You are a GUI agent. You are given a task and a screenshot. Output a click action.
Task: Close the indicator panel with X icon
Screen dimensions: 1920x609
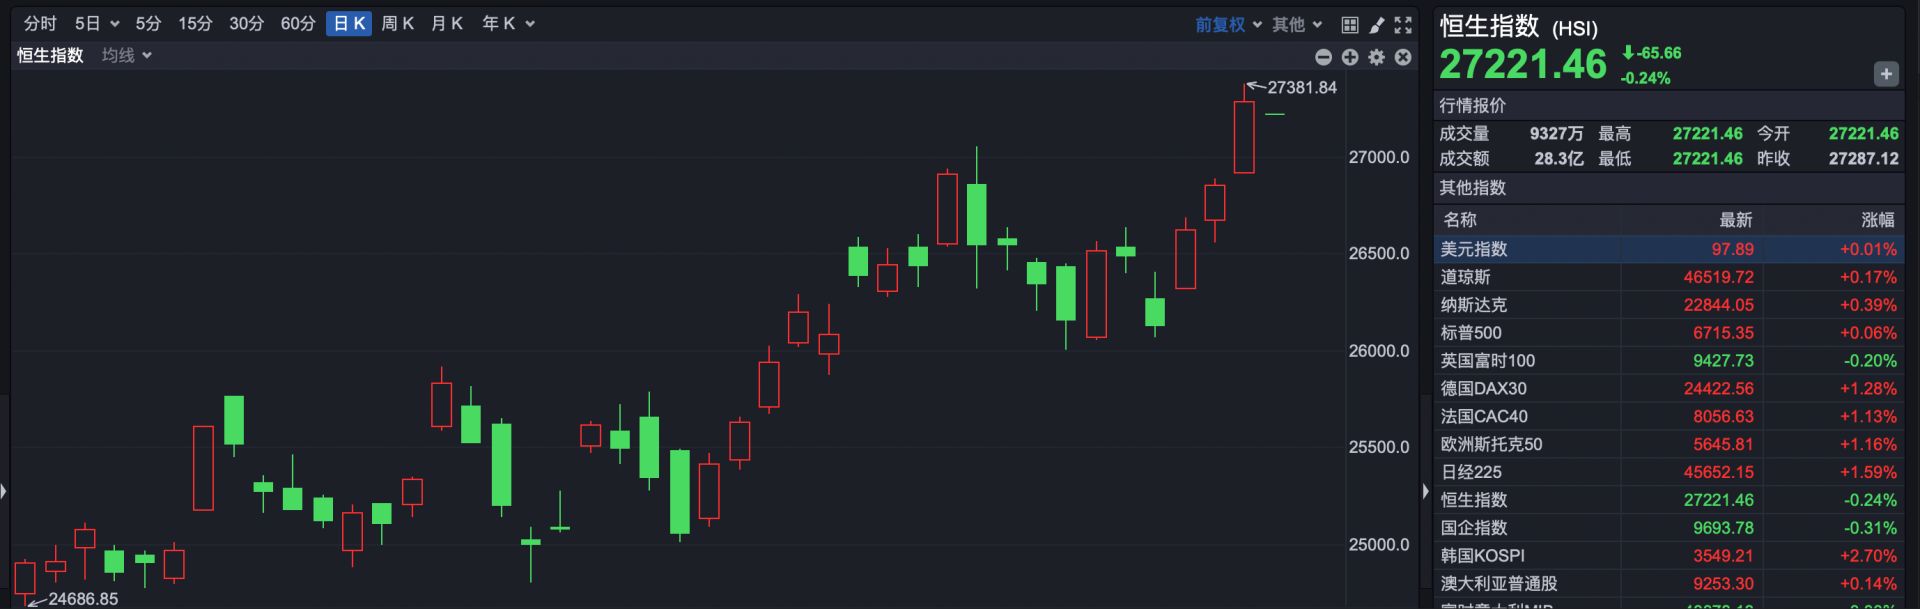pyautogui.click(x=1403, y=57)
